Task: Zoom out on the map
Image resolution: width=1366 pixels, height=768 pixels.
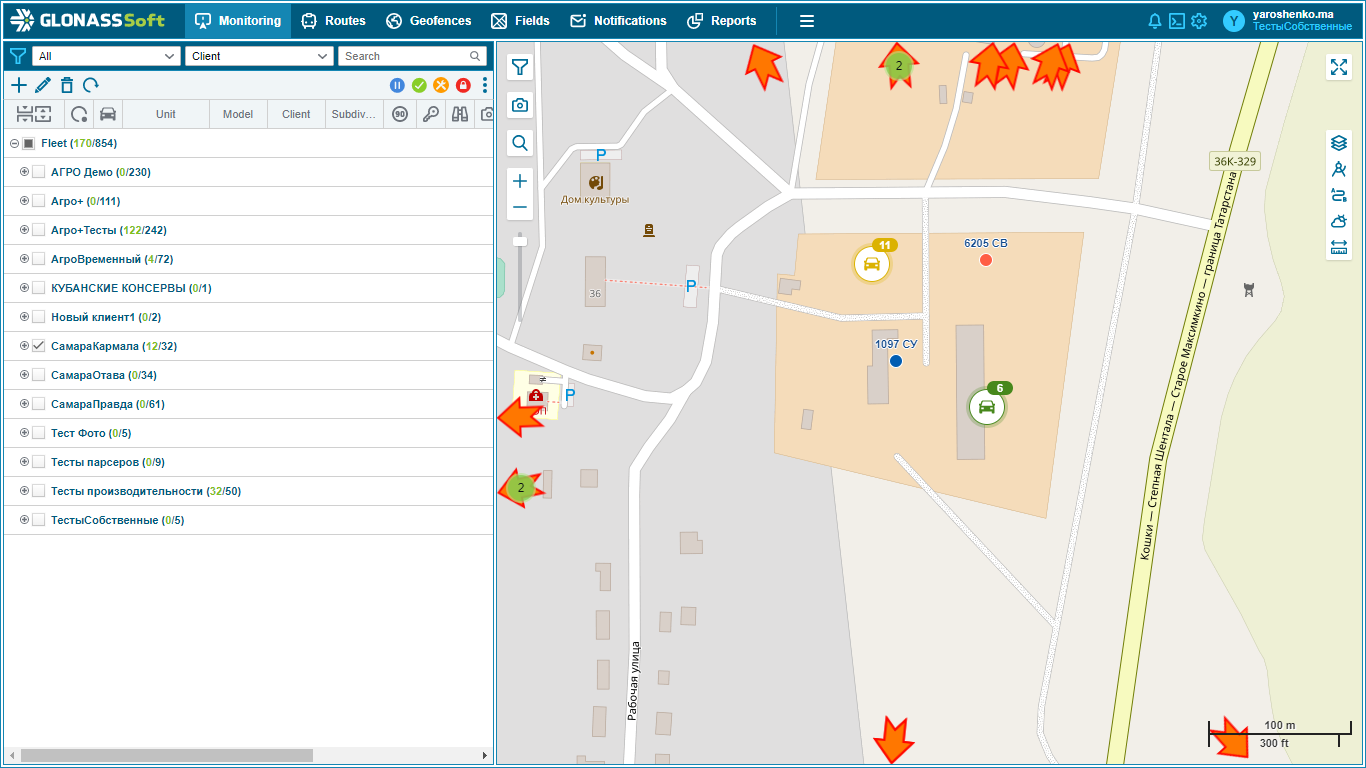Action: (x=520, y=208)
